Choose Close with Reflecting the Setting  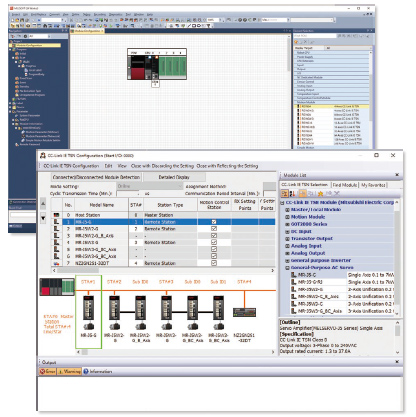pyautogui.click(x=227, y=166)
